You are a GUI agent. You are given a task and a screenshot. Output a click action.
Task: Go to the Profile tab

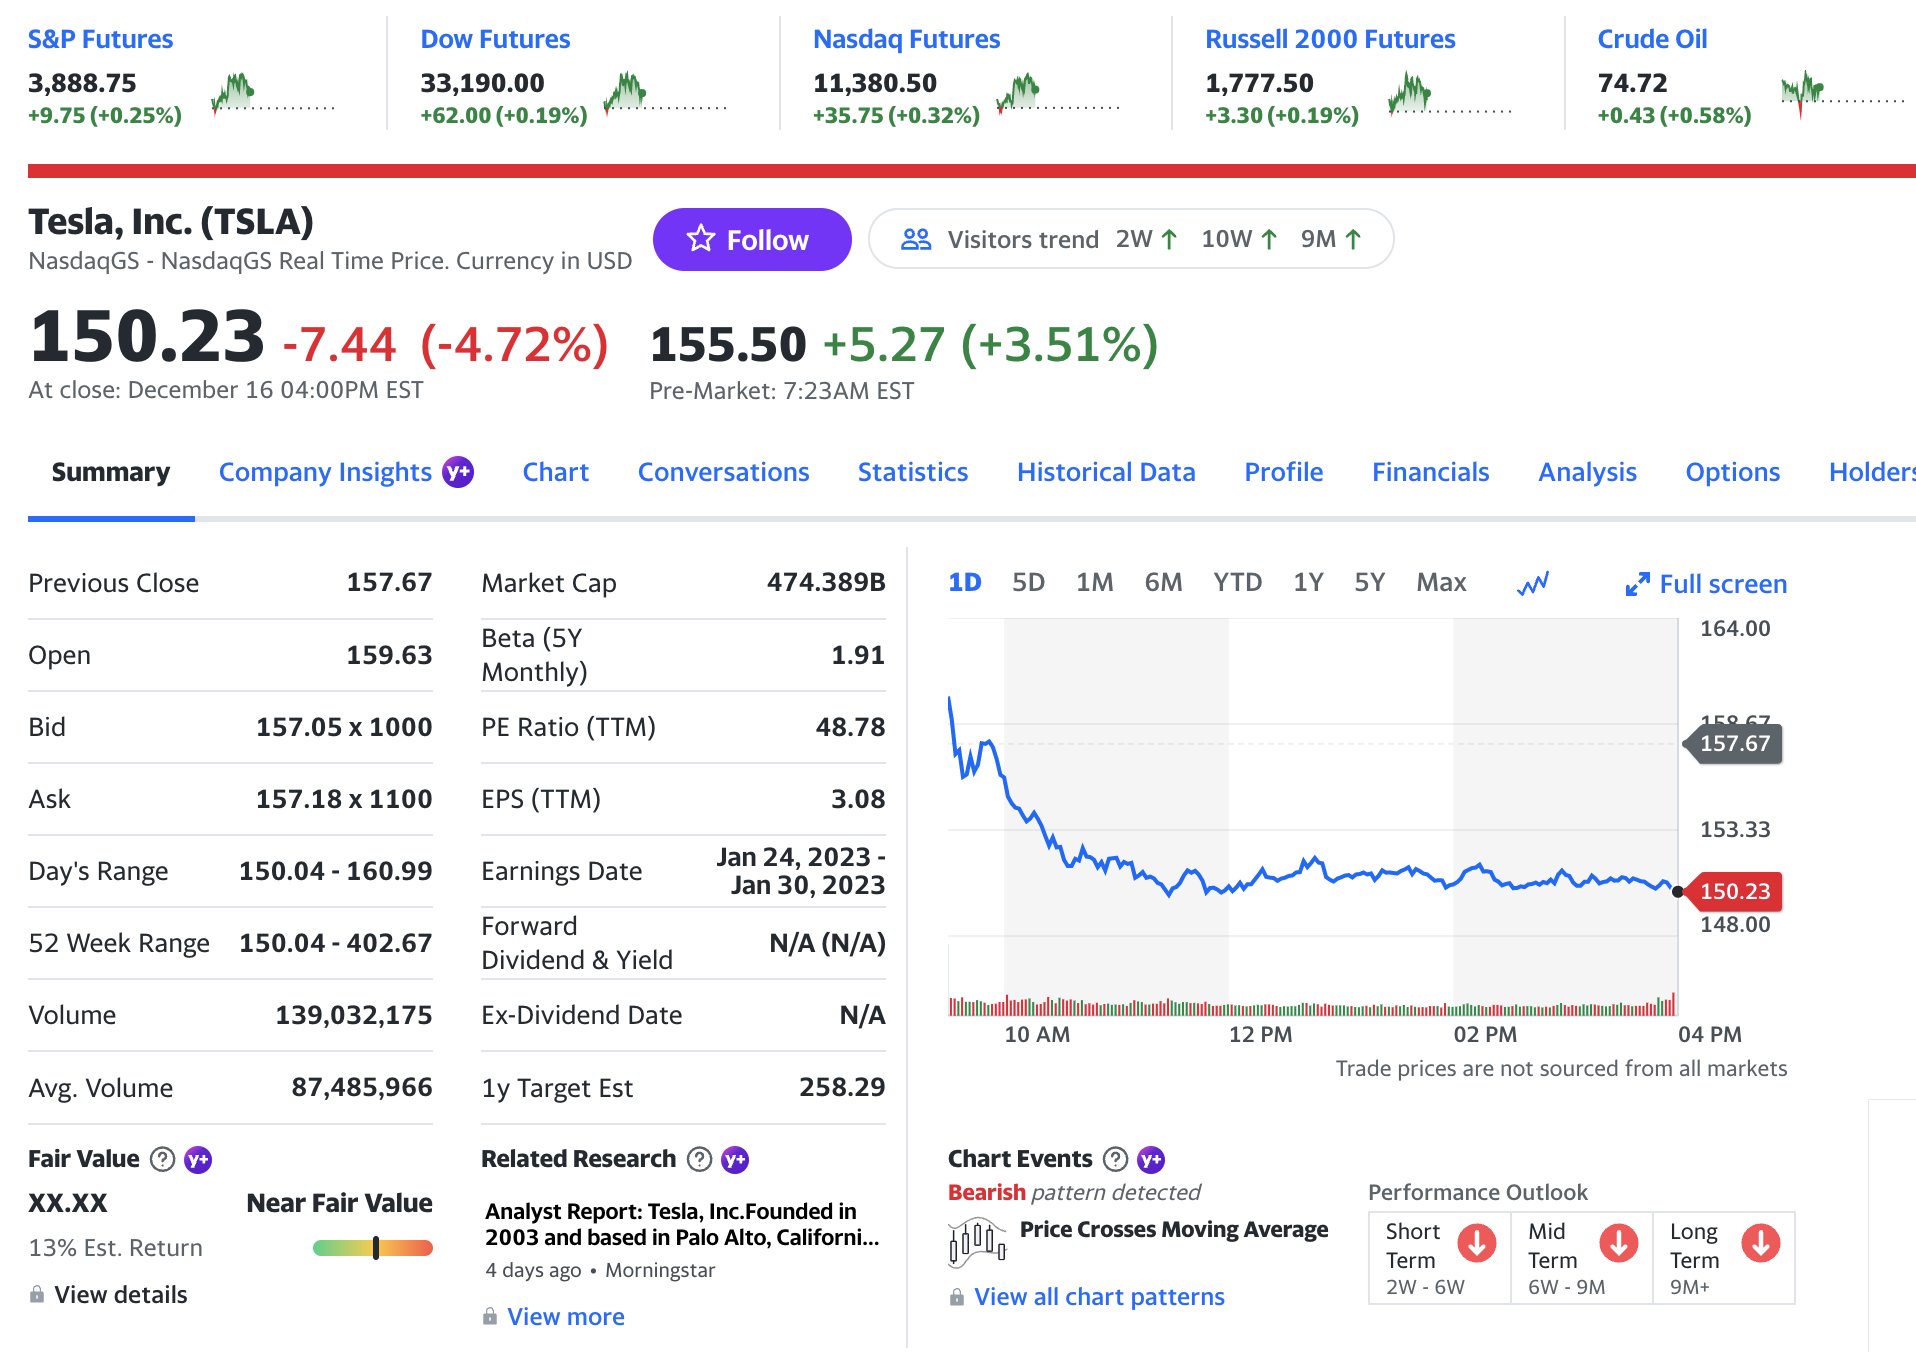point(1283,472)
